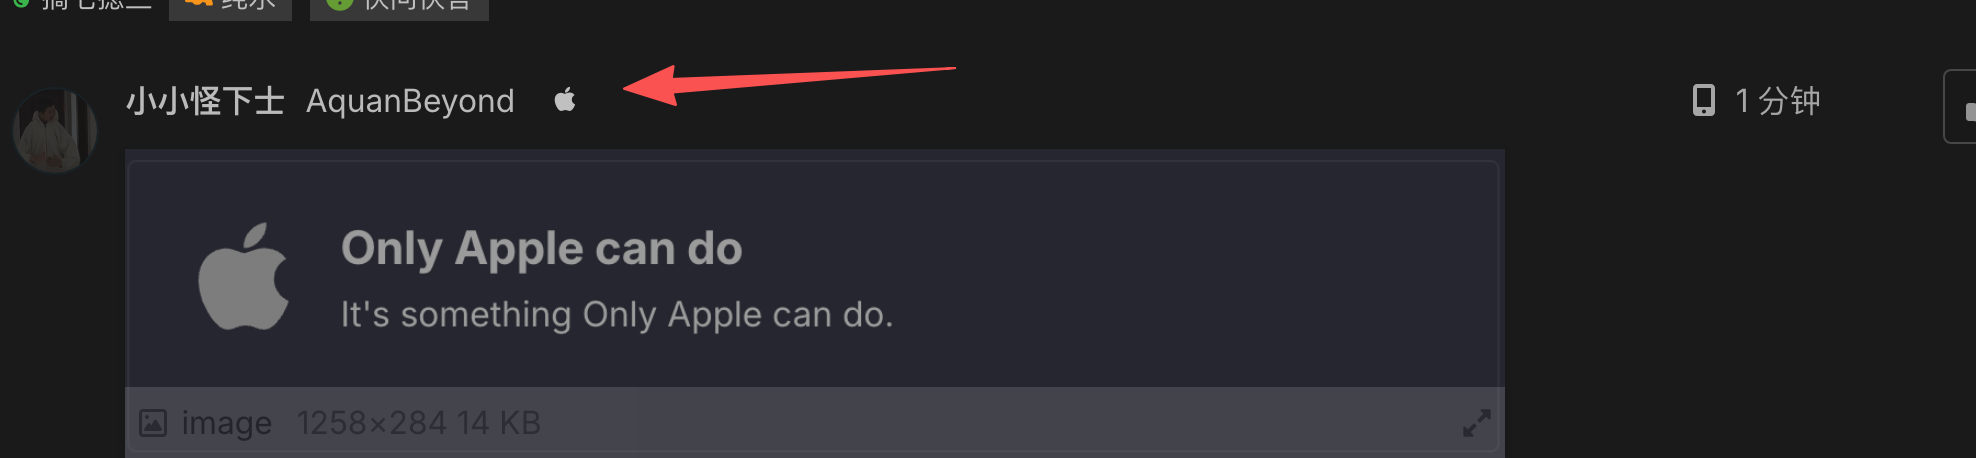Click the green circle icon on the right-hand tag
Screen dimensions: 1976x458
coord(340,3)
